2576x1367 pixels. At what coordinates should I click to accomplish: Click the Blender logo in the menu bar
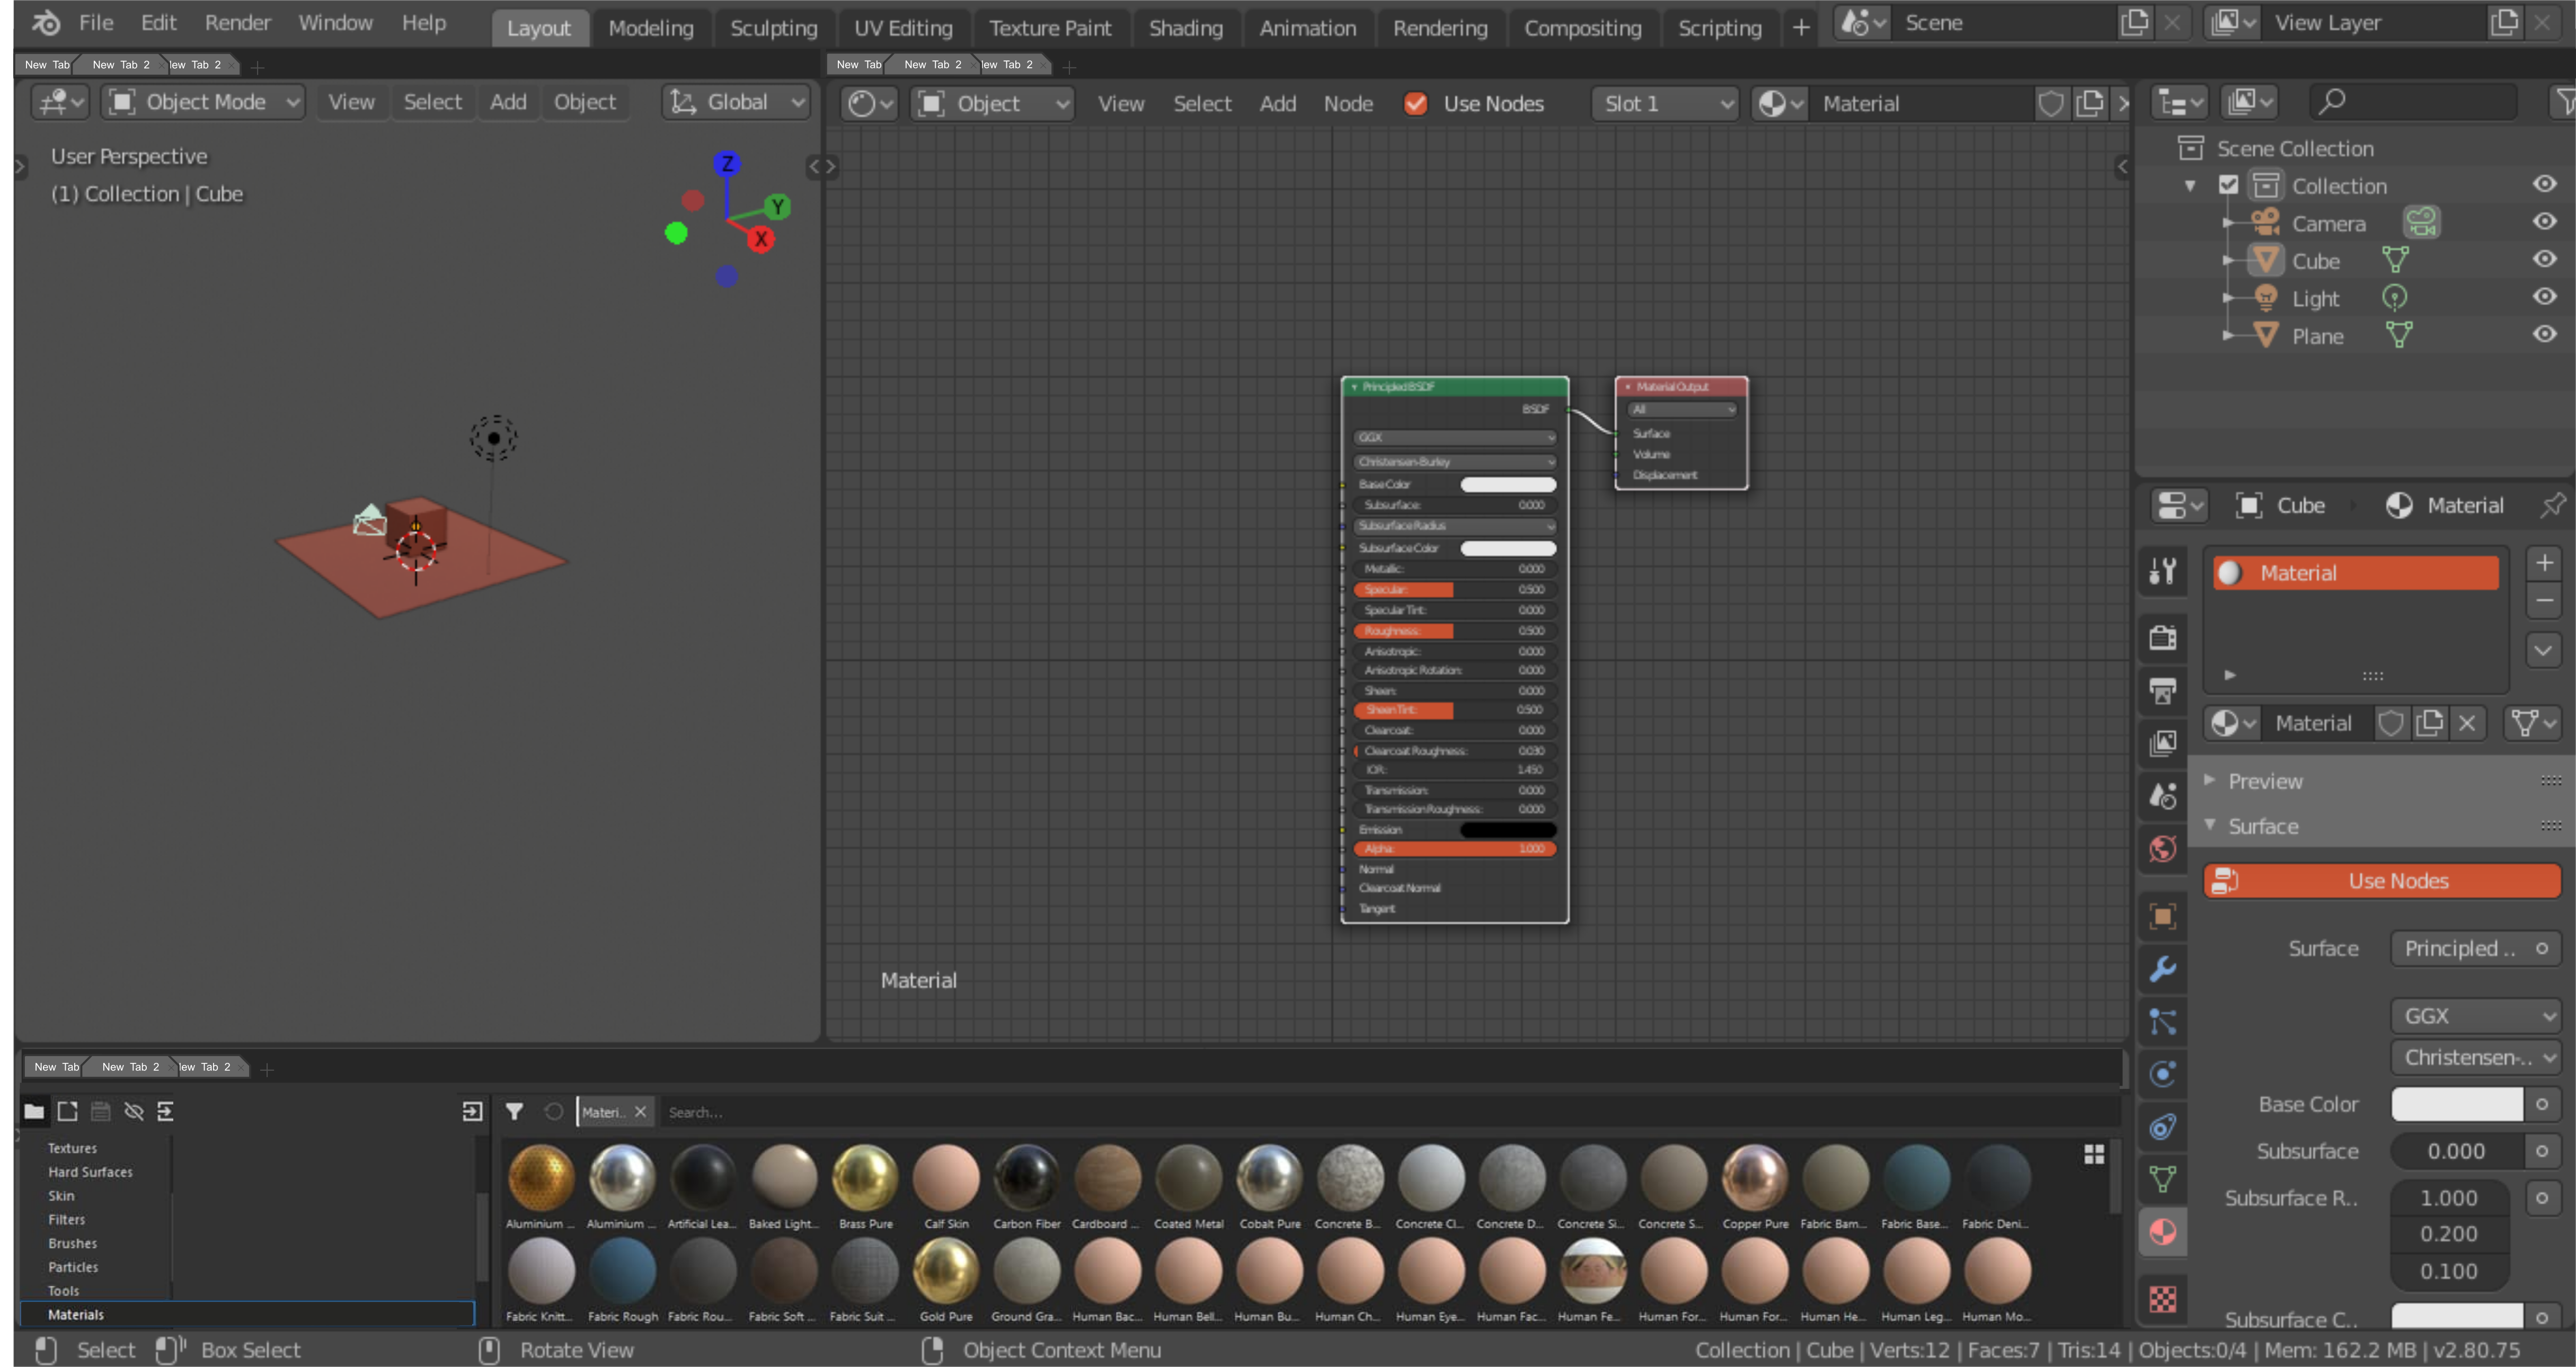(x=46, y=23)
